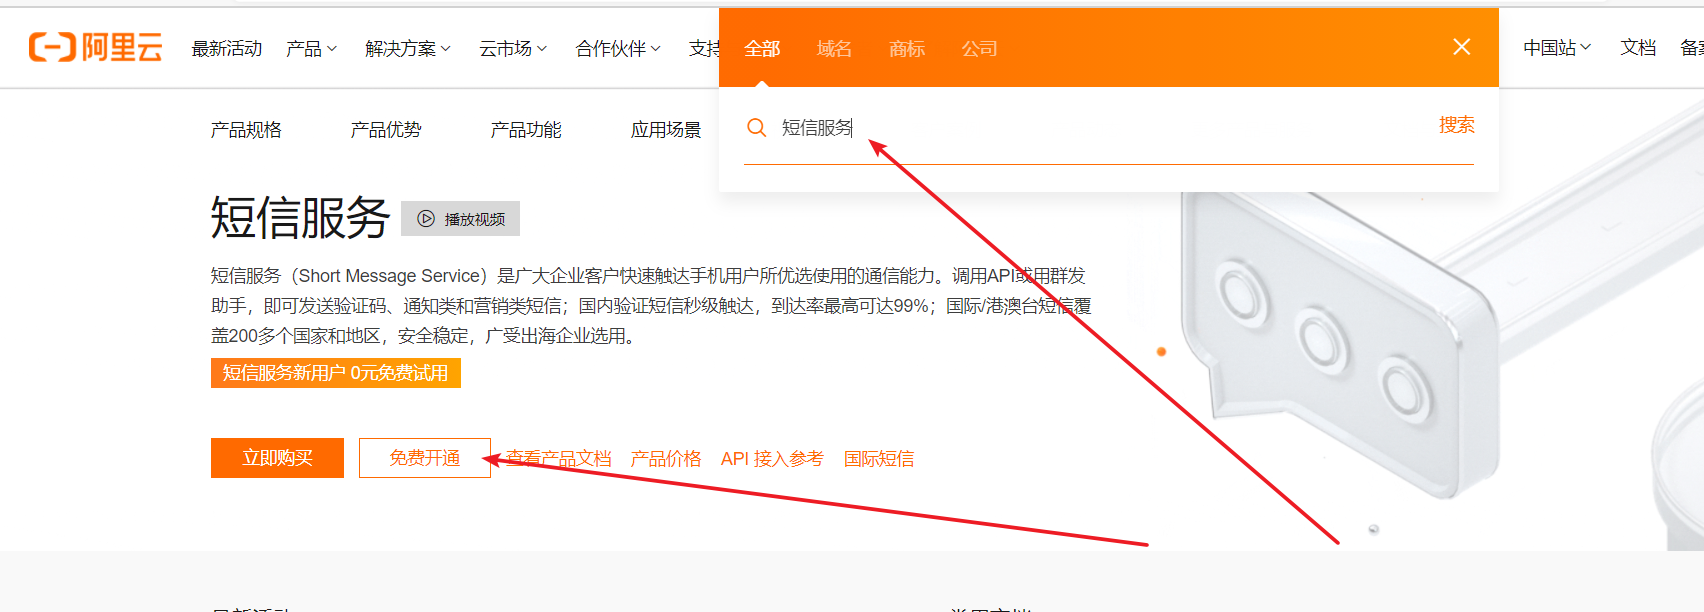Click the 播放视频 button
1704x612 pixels.
pyautogui.click(x=460, y=219)
